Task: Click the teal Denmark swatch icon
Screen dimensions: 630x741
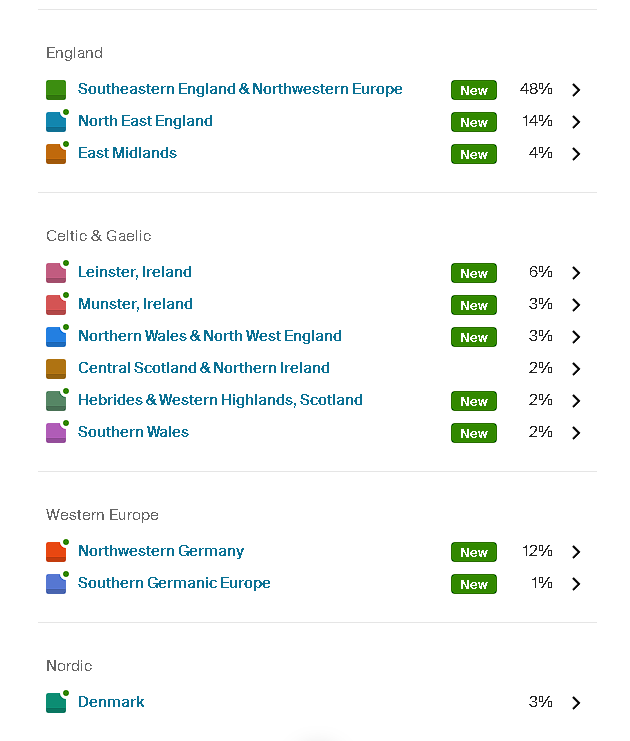Action: click(x=56, y=703)
